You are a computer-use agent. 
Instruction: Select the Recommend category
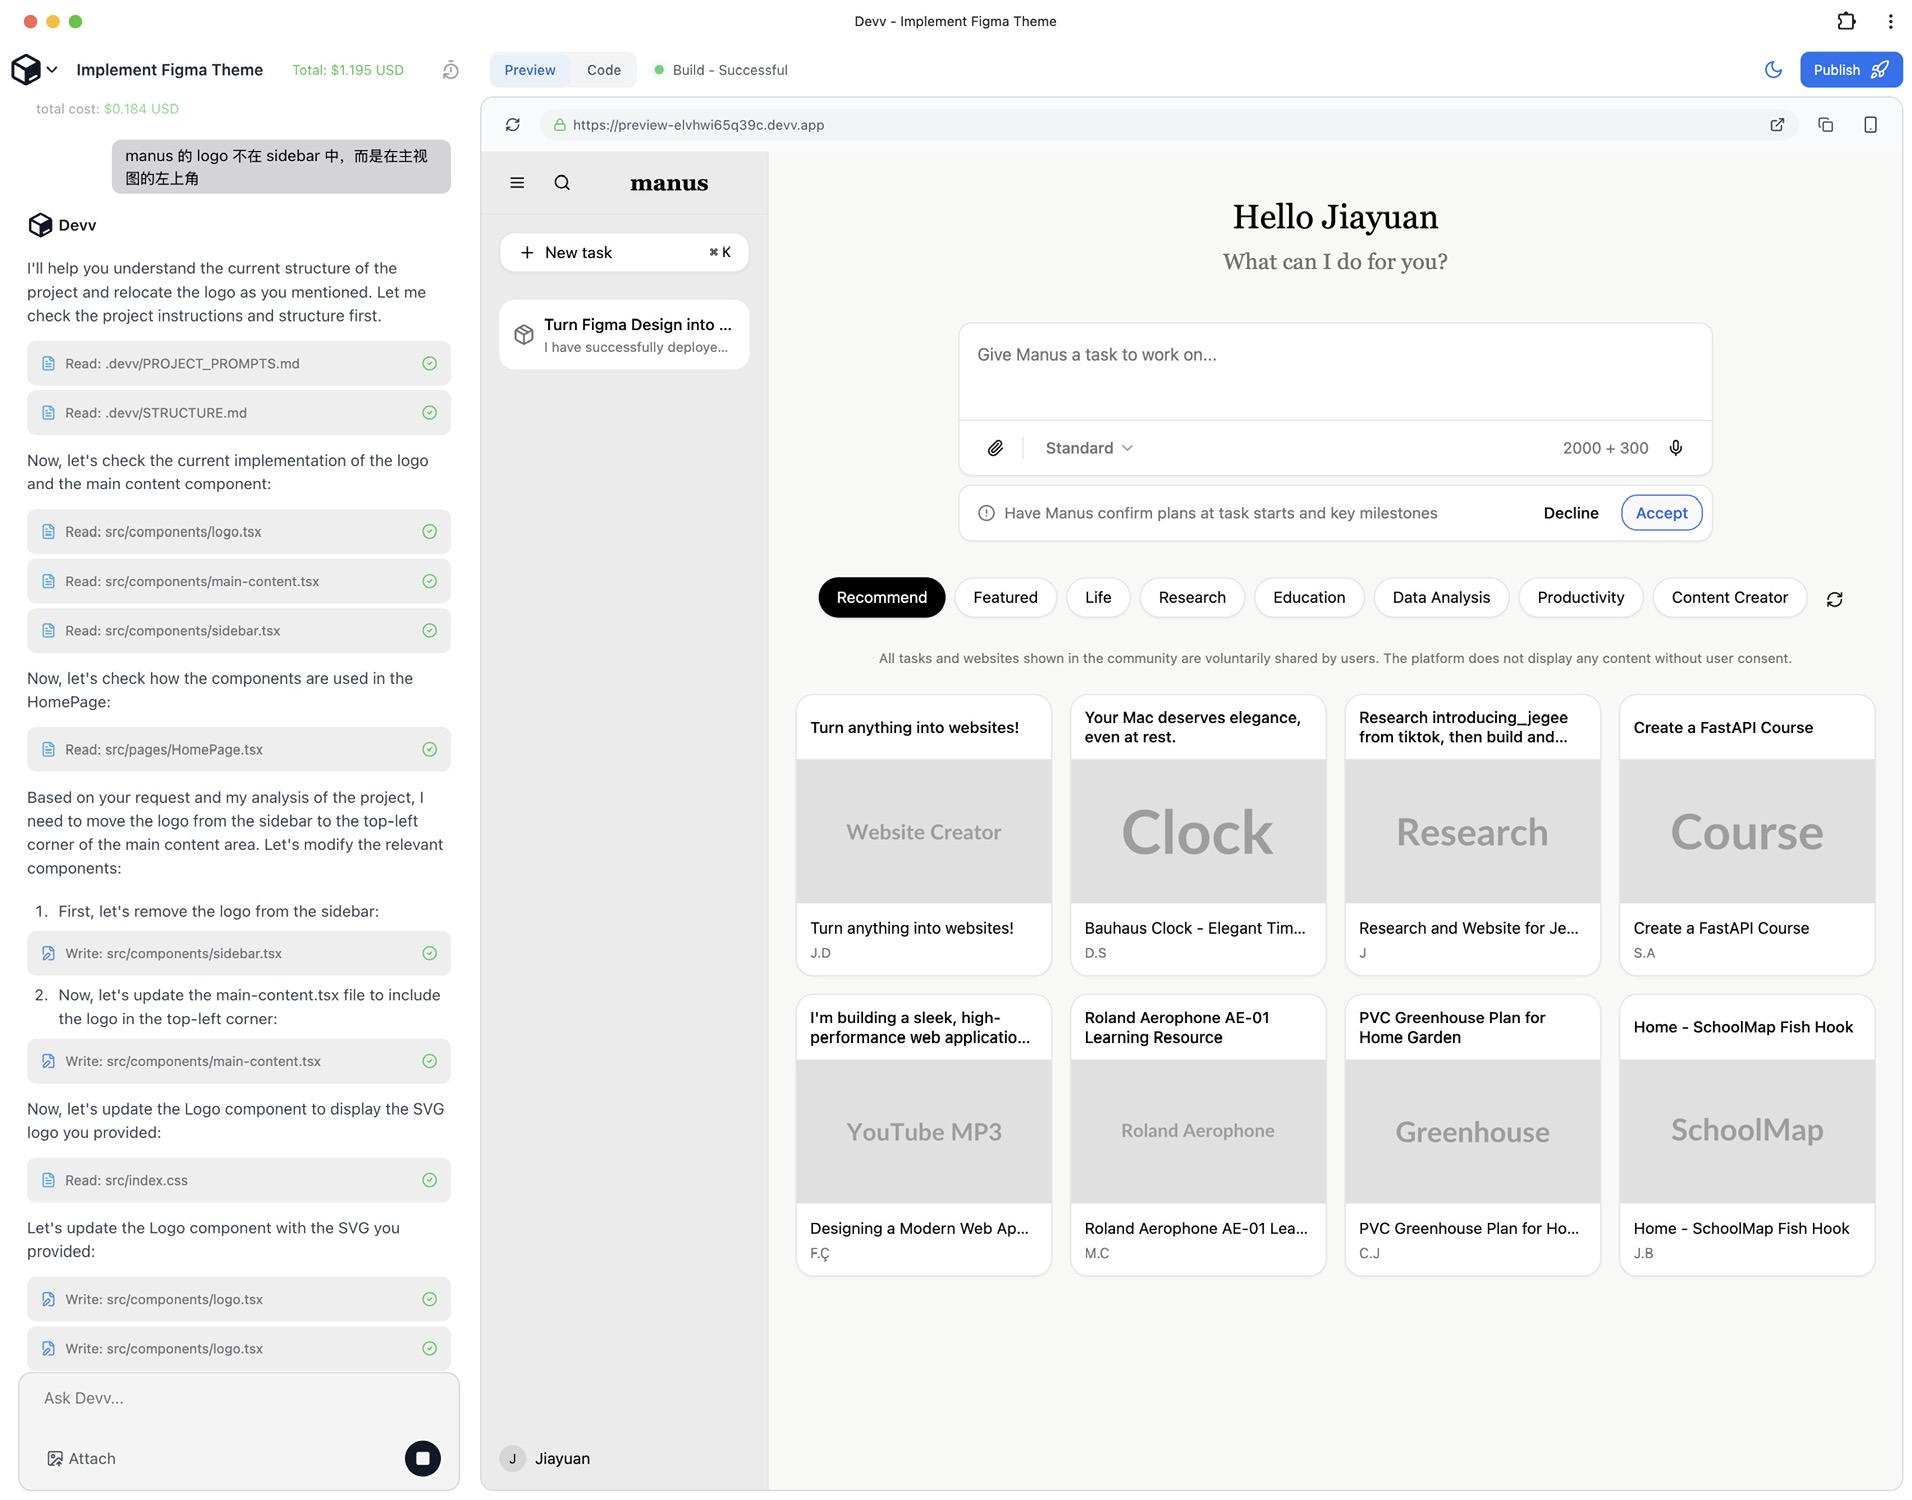881,597
